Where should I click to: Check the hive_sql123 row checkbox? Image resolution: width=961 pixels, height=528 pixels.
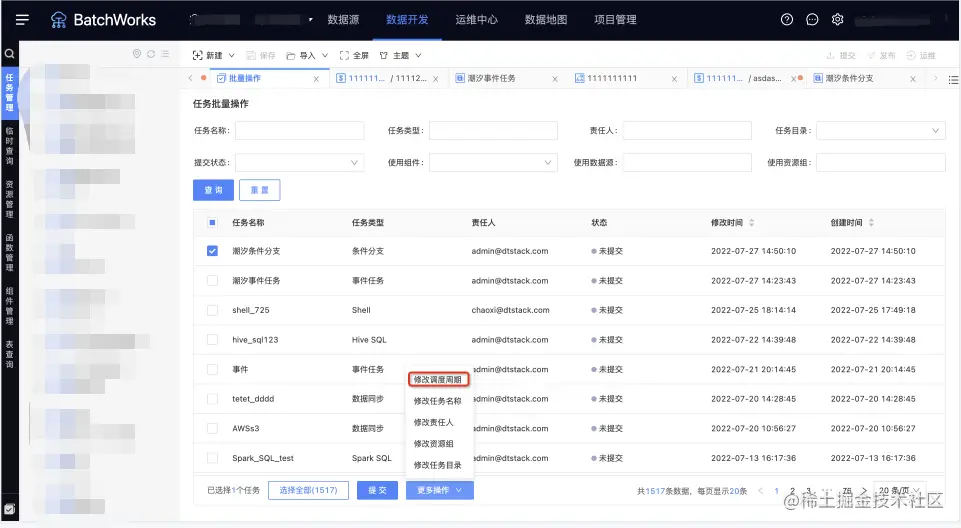212,339
